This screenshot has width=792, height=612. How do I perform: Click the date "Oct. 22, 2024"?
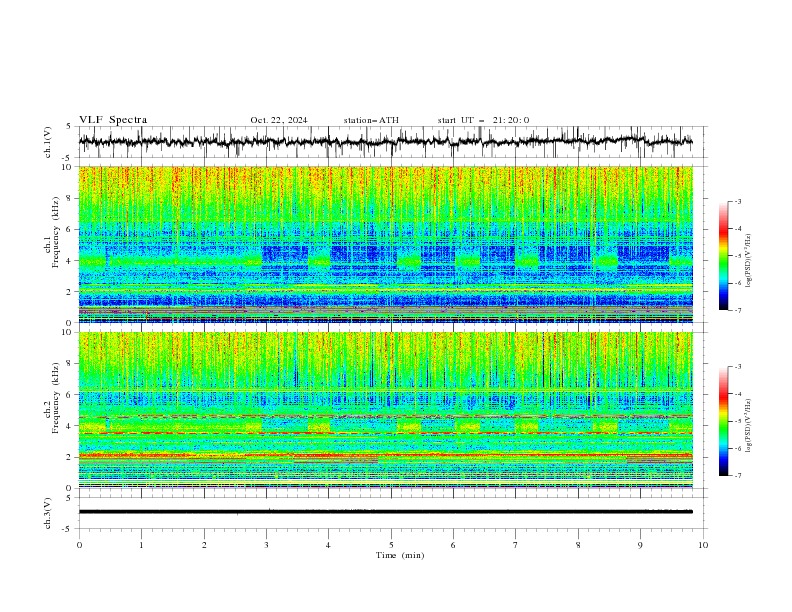[x=279, y=120]
